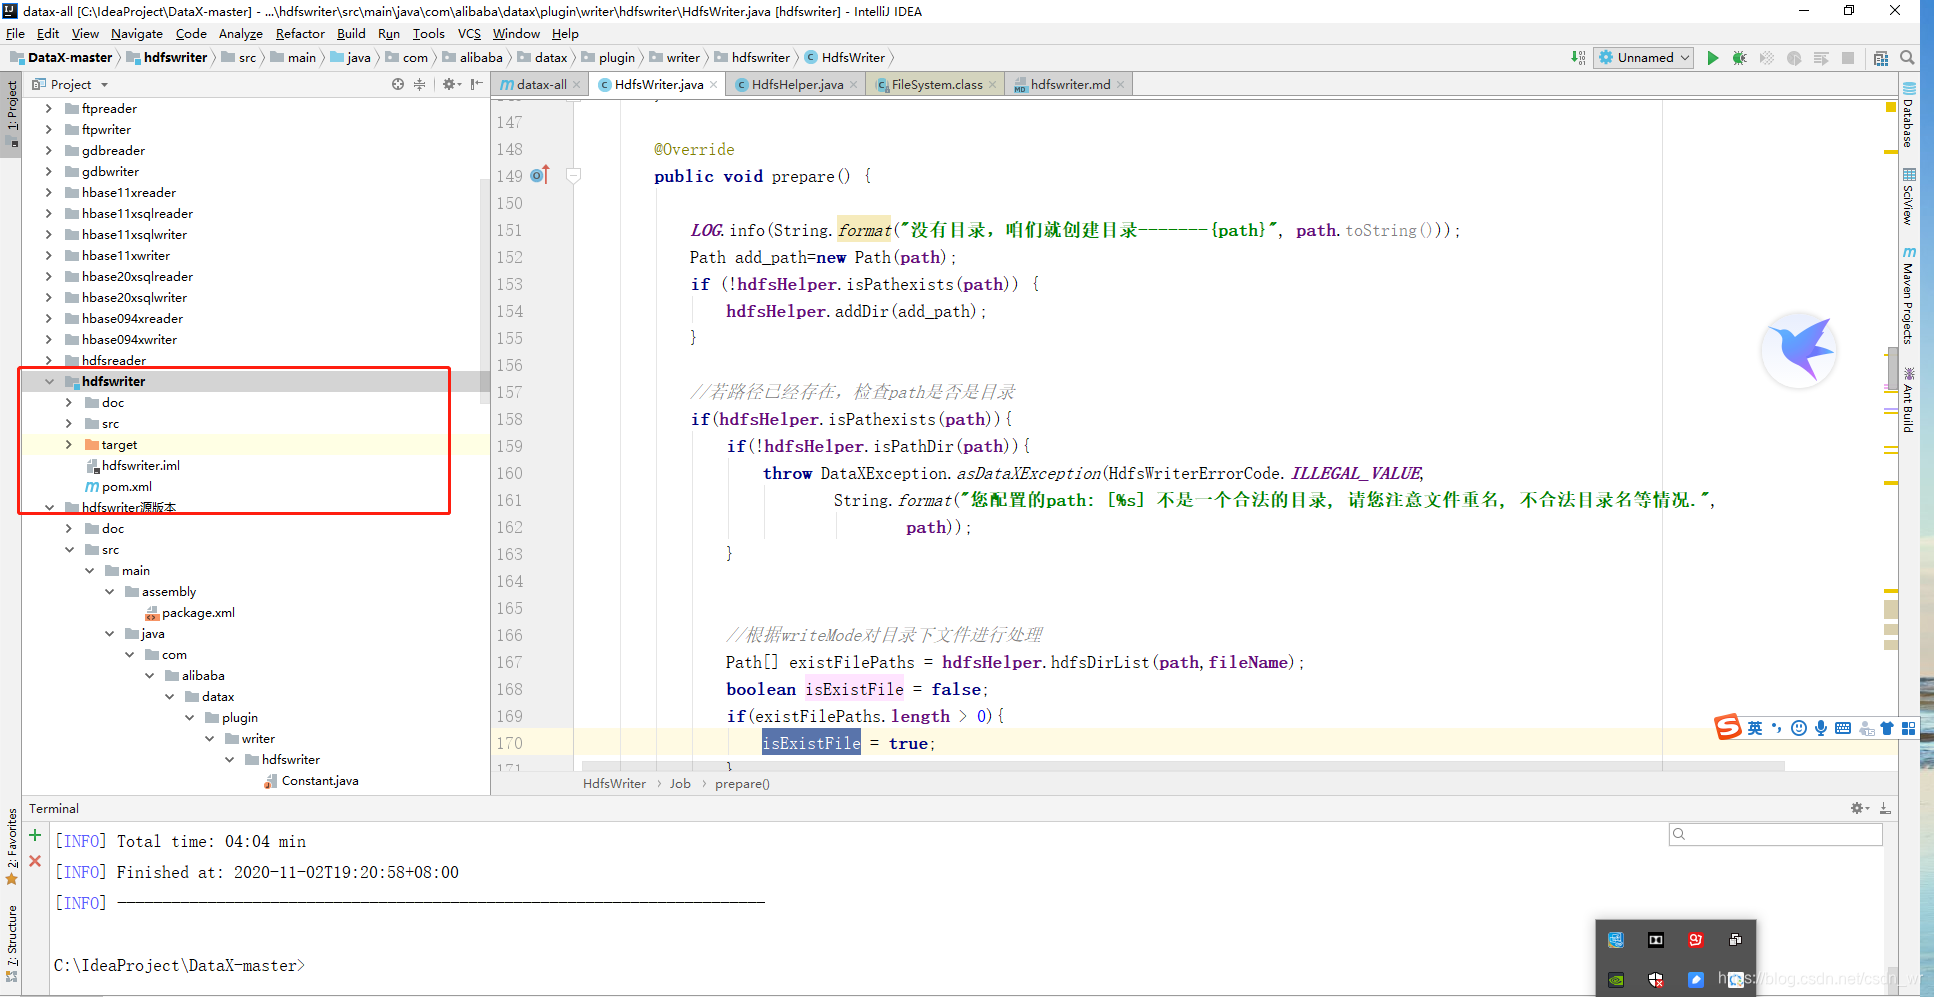Click the Build project icon with binary digits

pyautogui.click(x=1577, y=58)
